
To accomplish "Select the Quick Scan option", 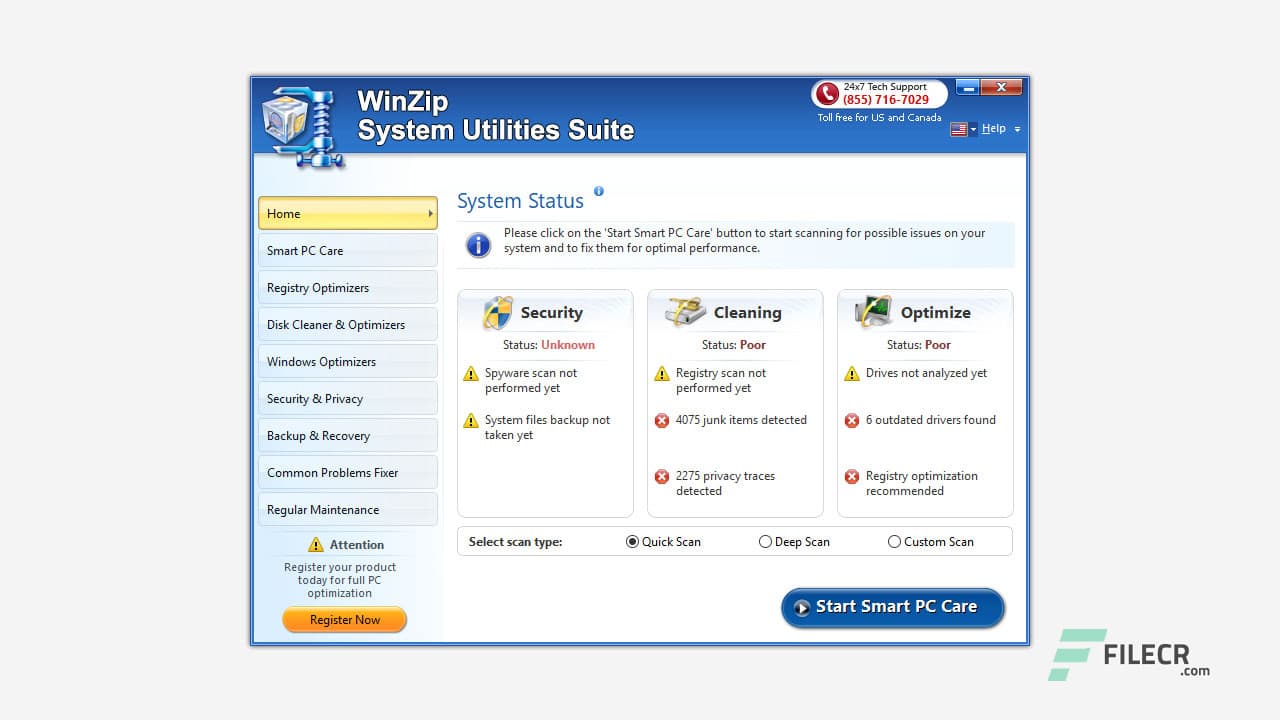I will pyautogui.click(x=631, y=541).
